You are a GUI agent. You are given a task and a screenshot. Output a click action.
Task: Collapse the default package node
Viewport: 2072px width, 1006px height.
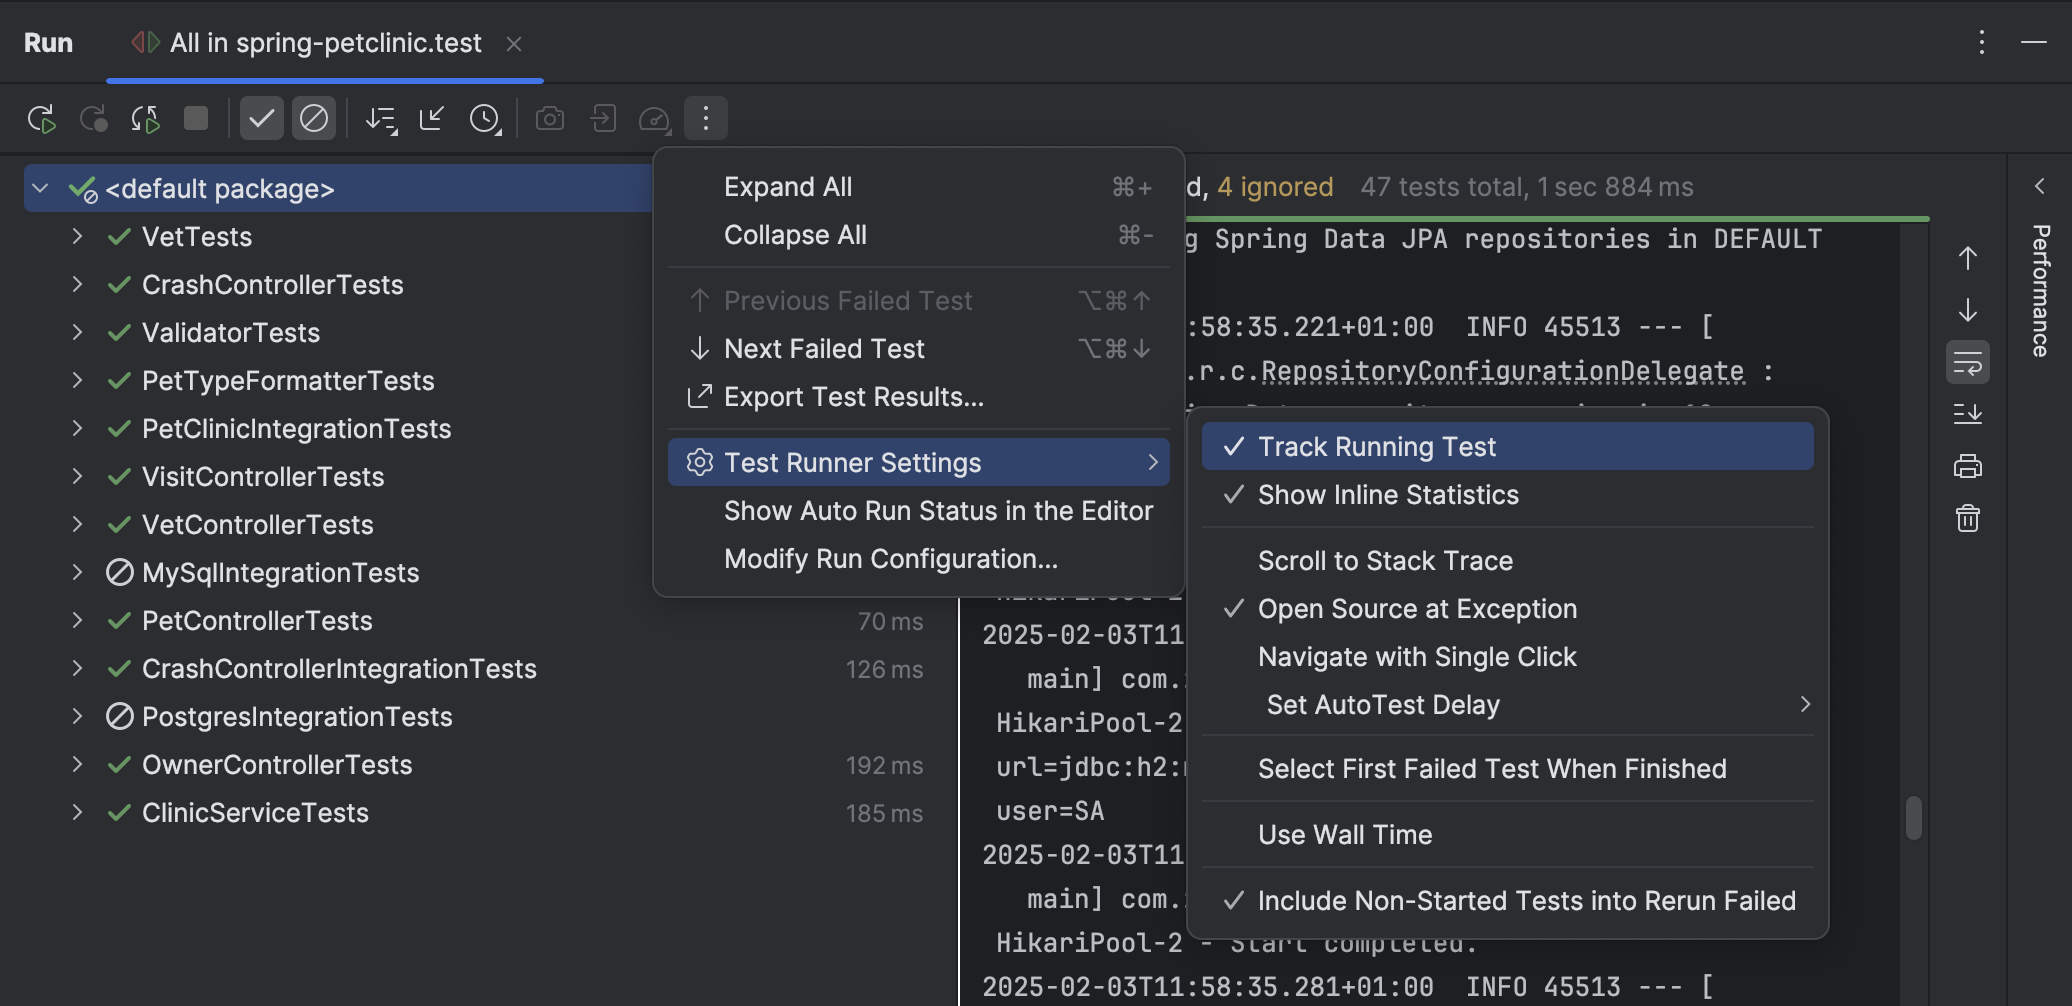click(x=39, y=188)
